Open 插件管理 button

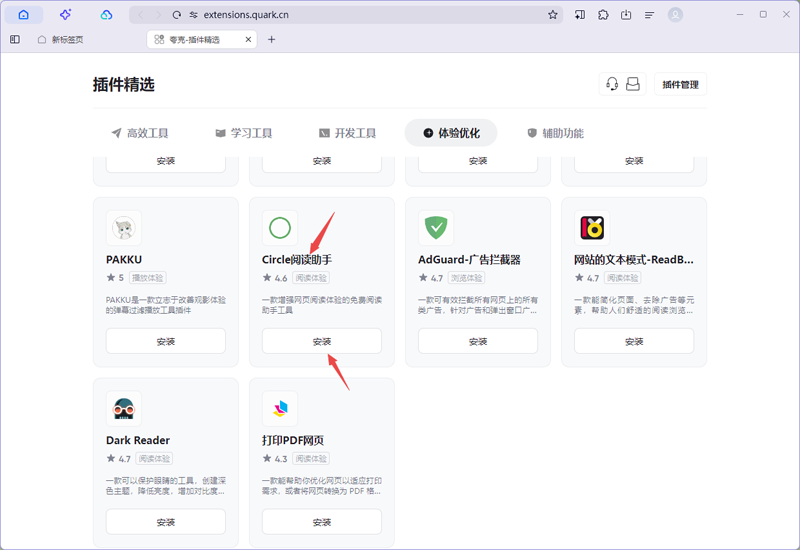681,84
